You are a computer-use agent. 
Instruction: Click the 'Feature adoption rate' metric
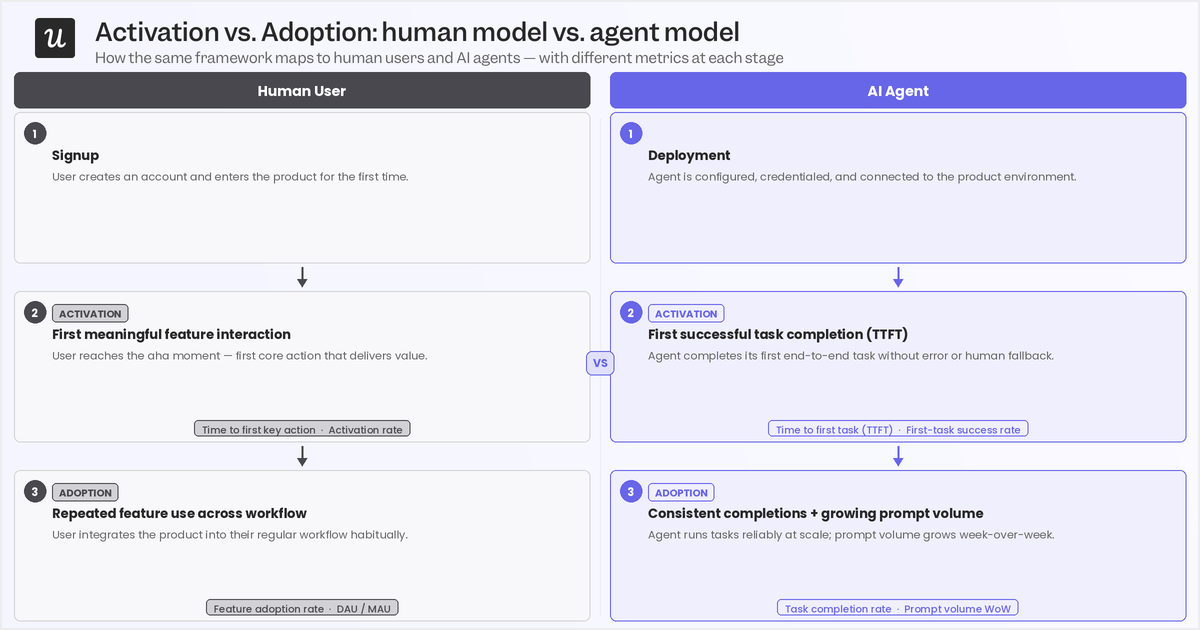pyautogui.click(x=268, y=609)
